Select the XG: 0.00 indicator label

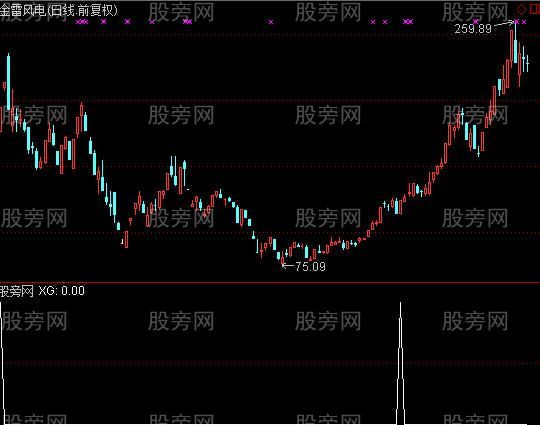62,291
